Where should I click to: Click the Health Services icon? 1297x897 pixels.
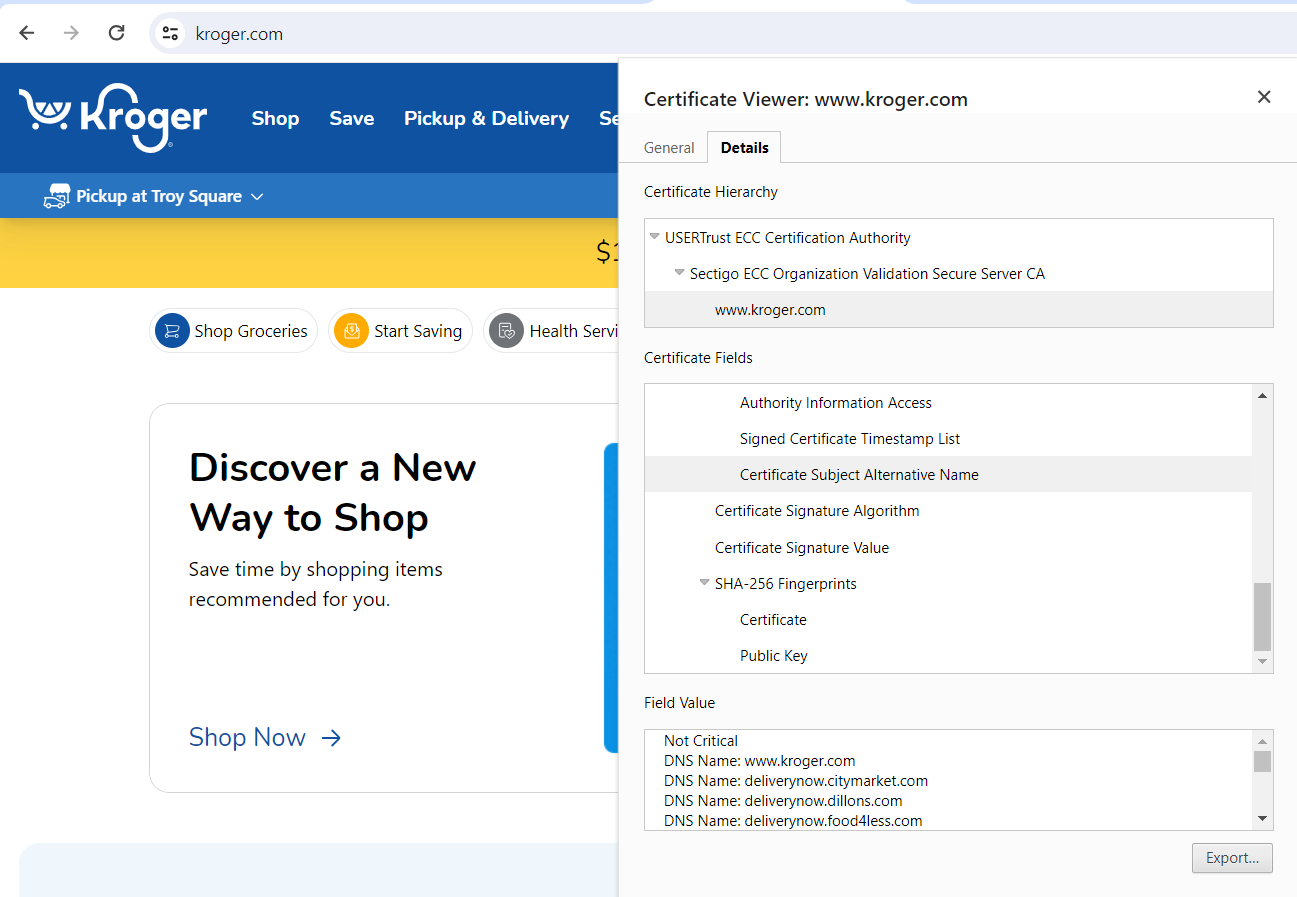tap(506, 331)
